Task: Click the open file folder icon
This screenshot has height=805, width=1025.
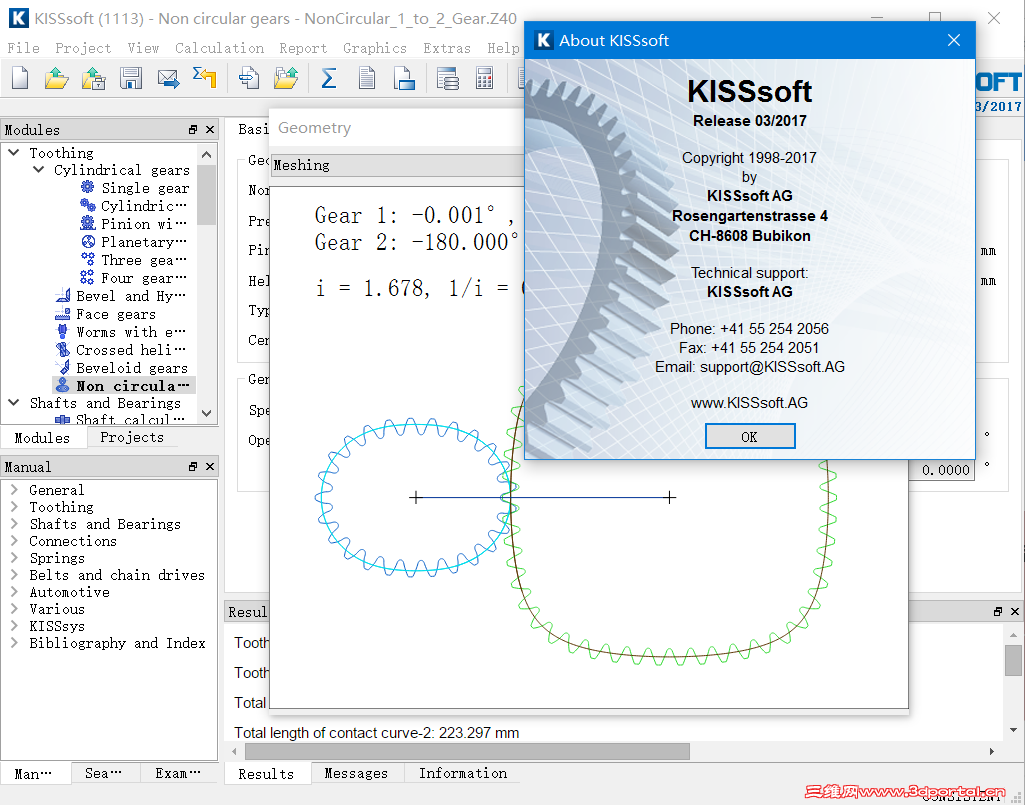Action: [x=57, y=78]
